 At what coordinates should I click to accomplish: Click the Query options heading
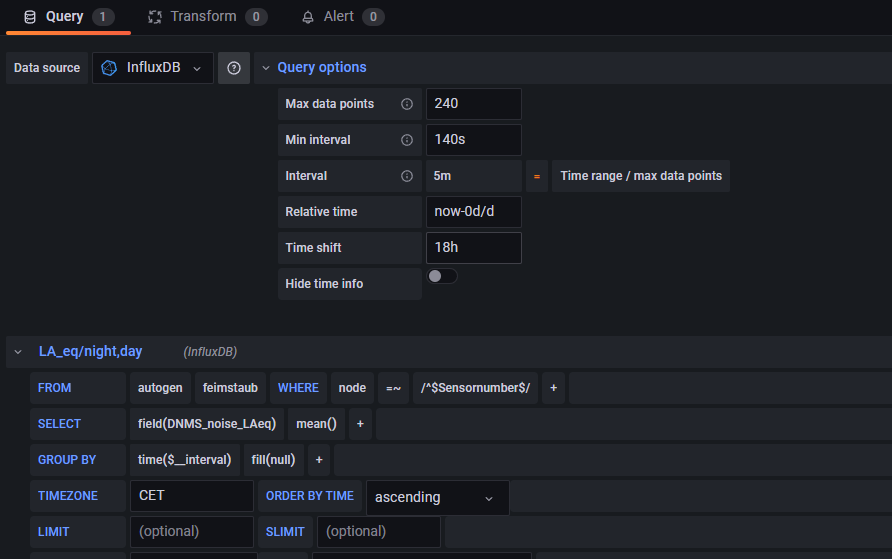(x=321, y=67)
